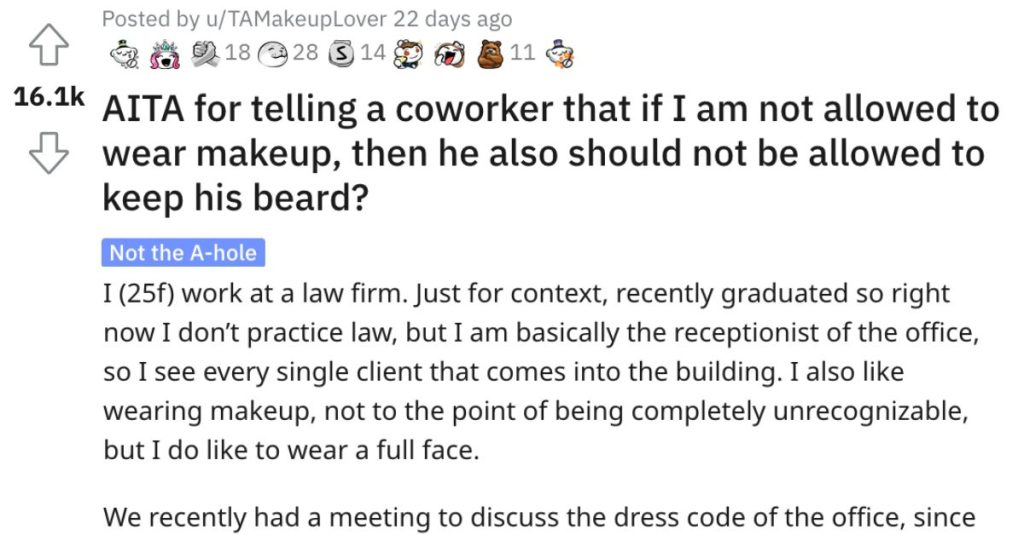Click the bear award count 11
This screenshot has height=535, width=1024.
(x=523, y=53)
